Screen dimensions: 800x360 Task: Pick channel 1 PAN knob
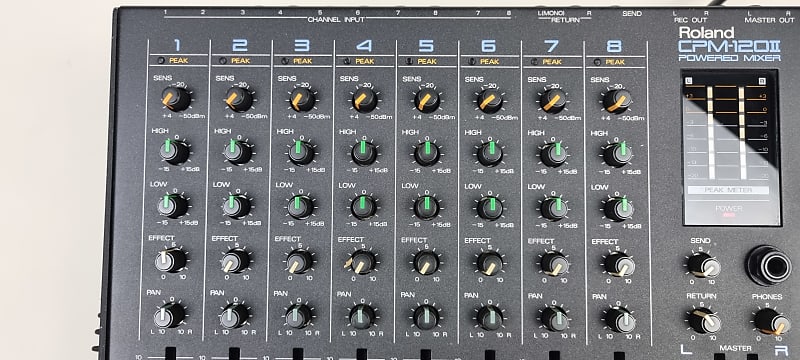click(x=169, y=316)
